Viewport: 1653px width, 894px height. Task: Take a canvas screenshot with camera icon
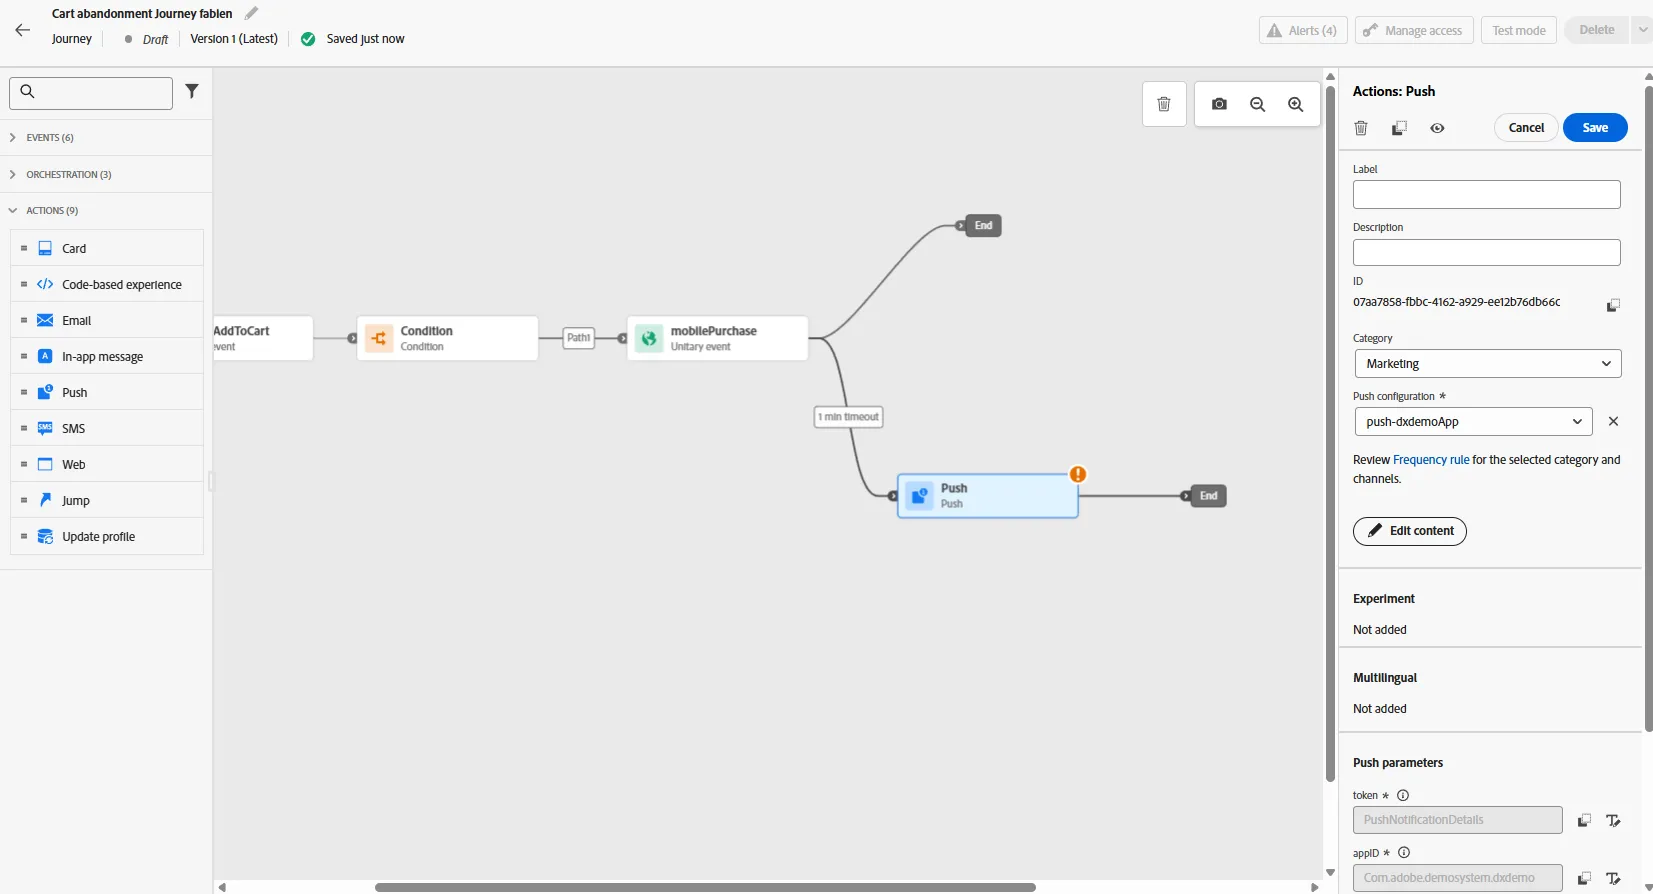(x=1219, y=104)
